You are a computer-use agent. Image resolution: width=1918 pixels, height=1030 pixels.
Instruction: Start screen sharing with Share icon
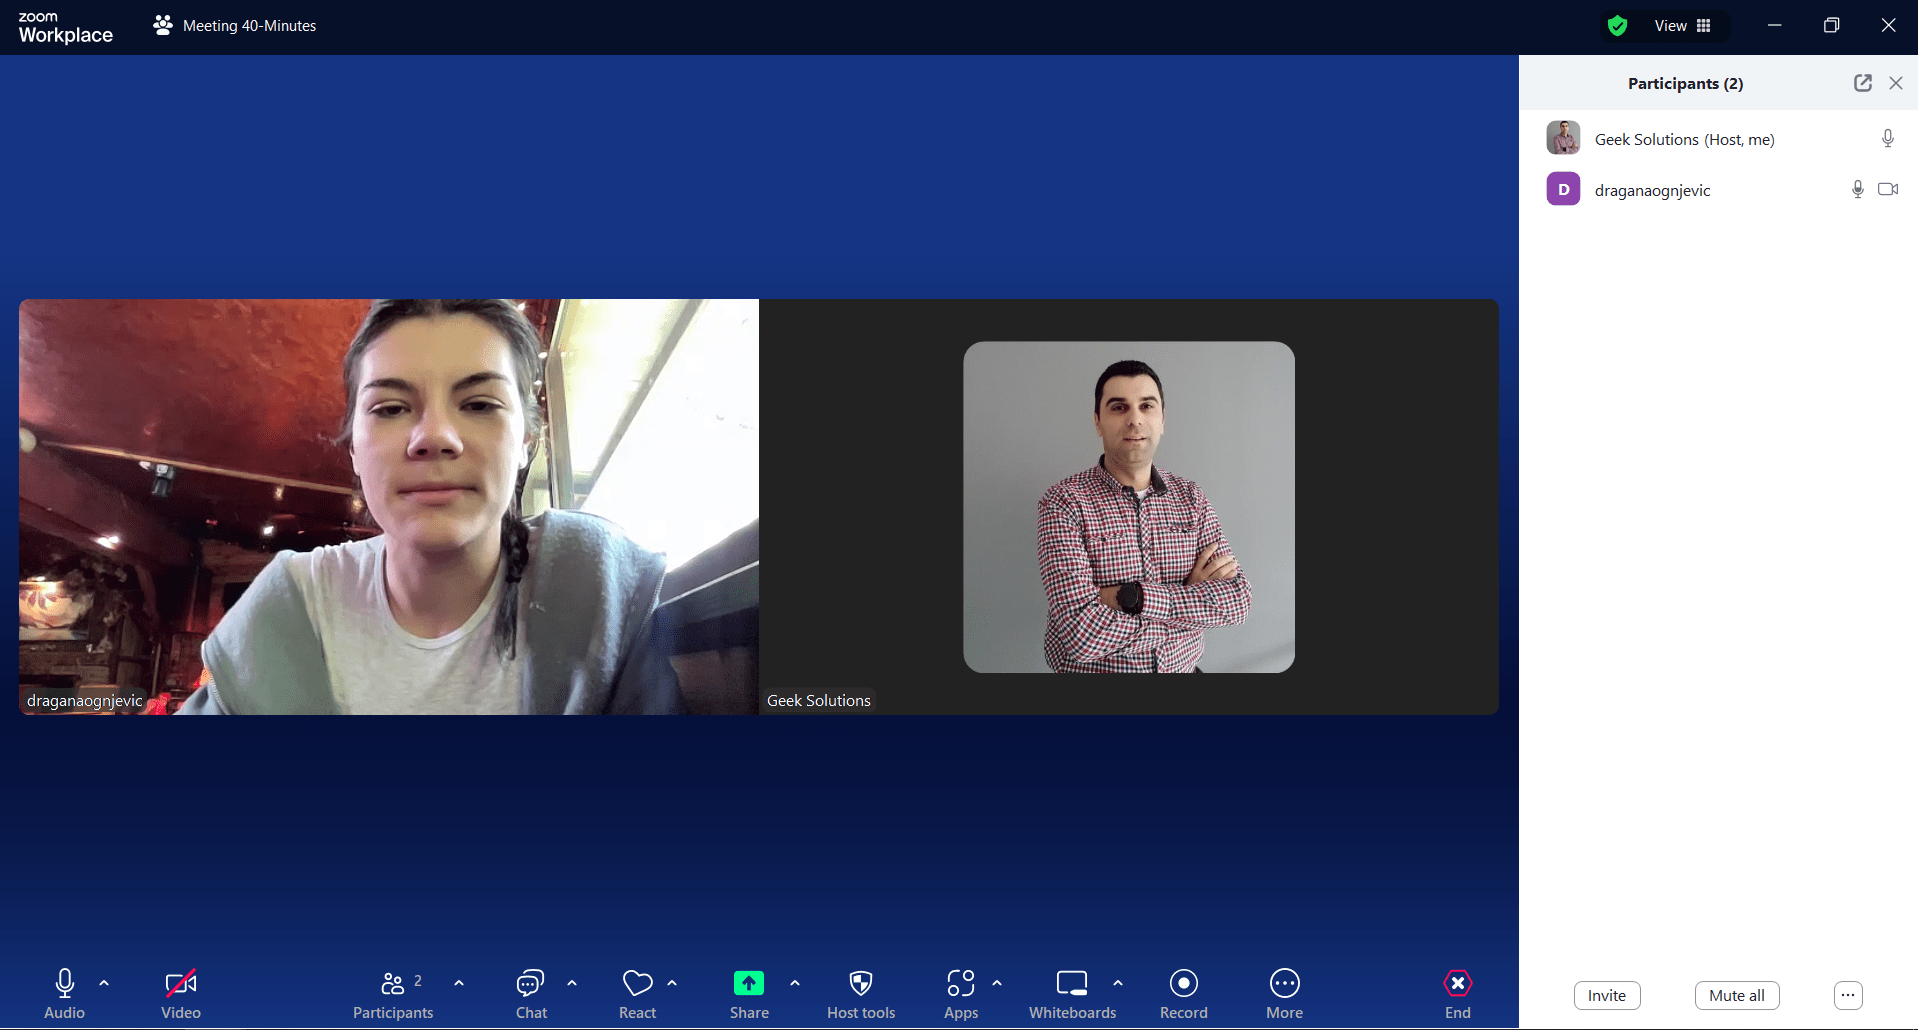[749, 984]
